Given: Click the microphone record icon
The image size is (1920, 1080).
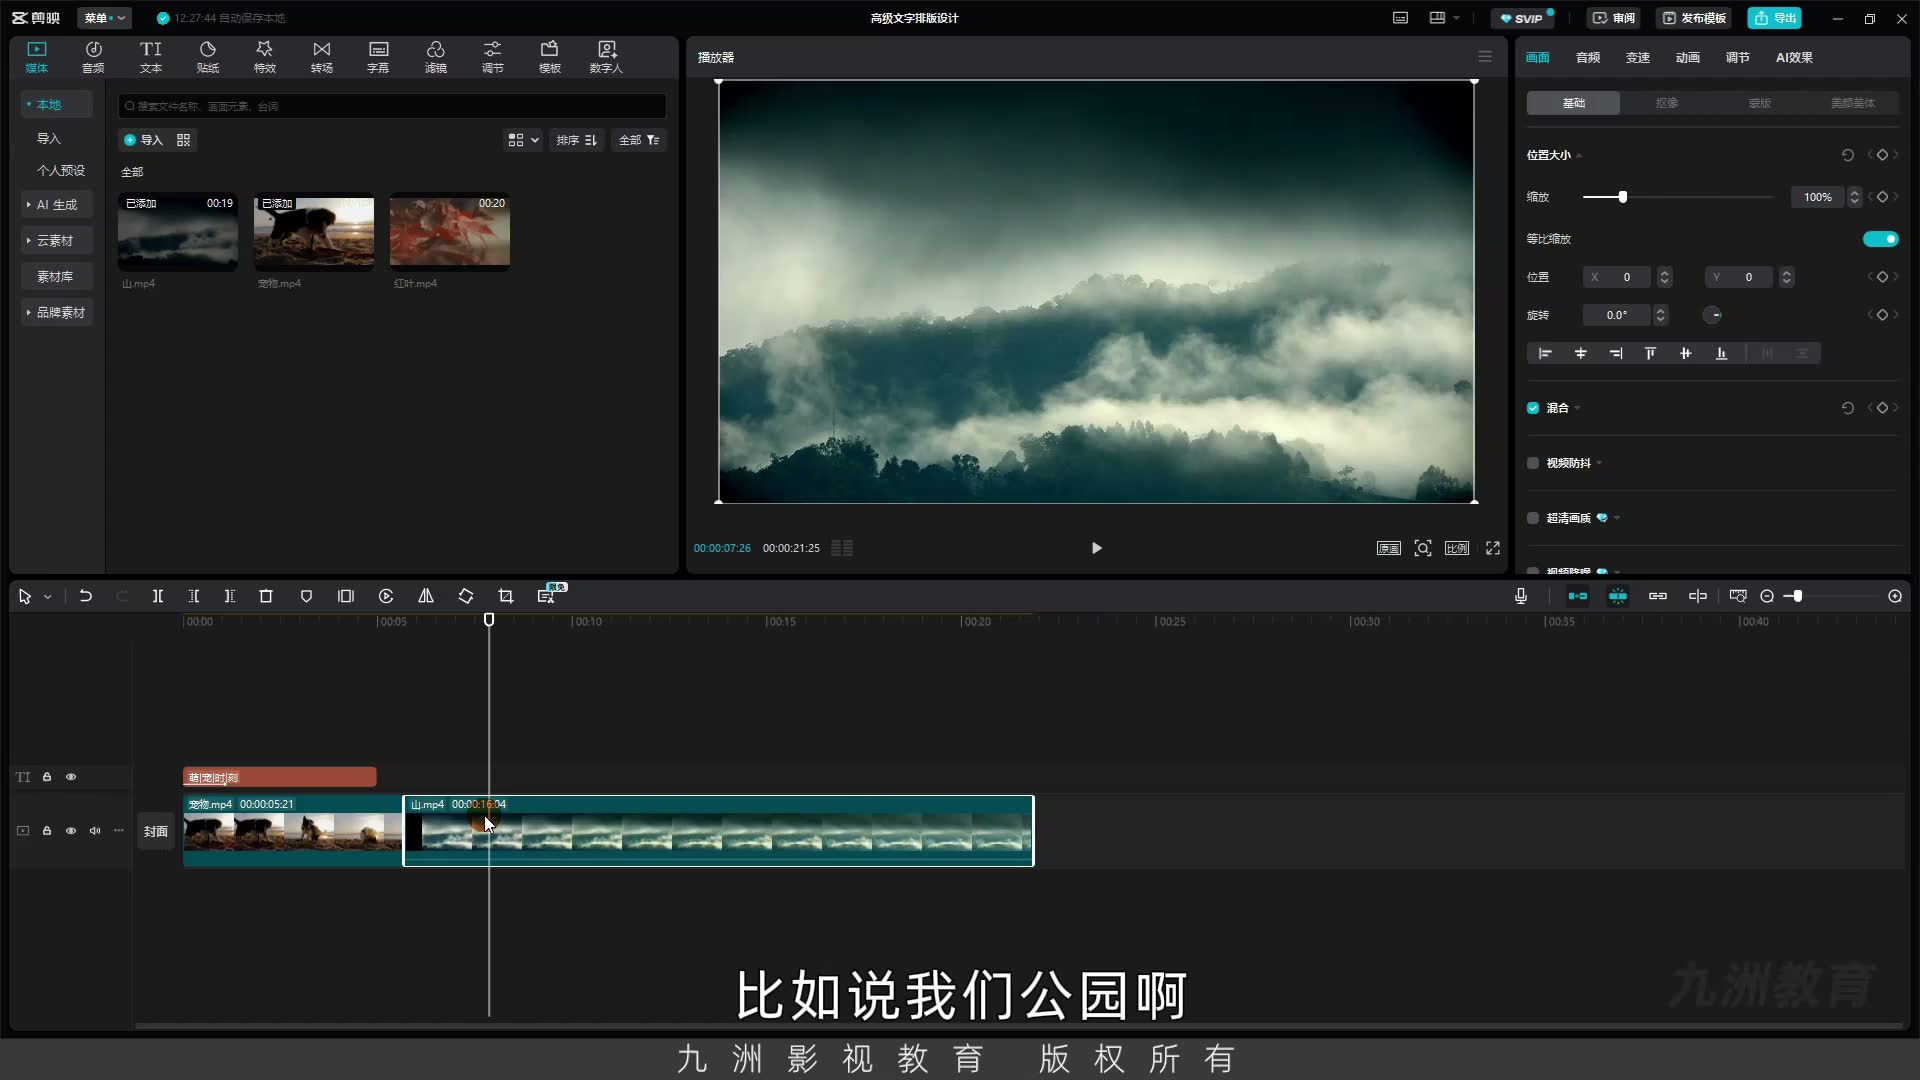Looking at the screenshot, I should [1521, 596].
